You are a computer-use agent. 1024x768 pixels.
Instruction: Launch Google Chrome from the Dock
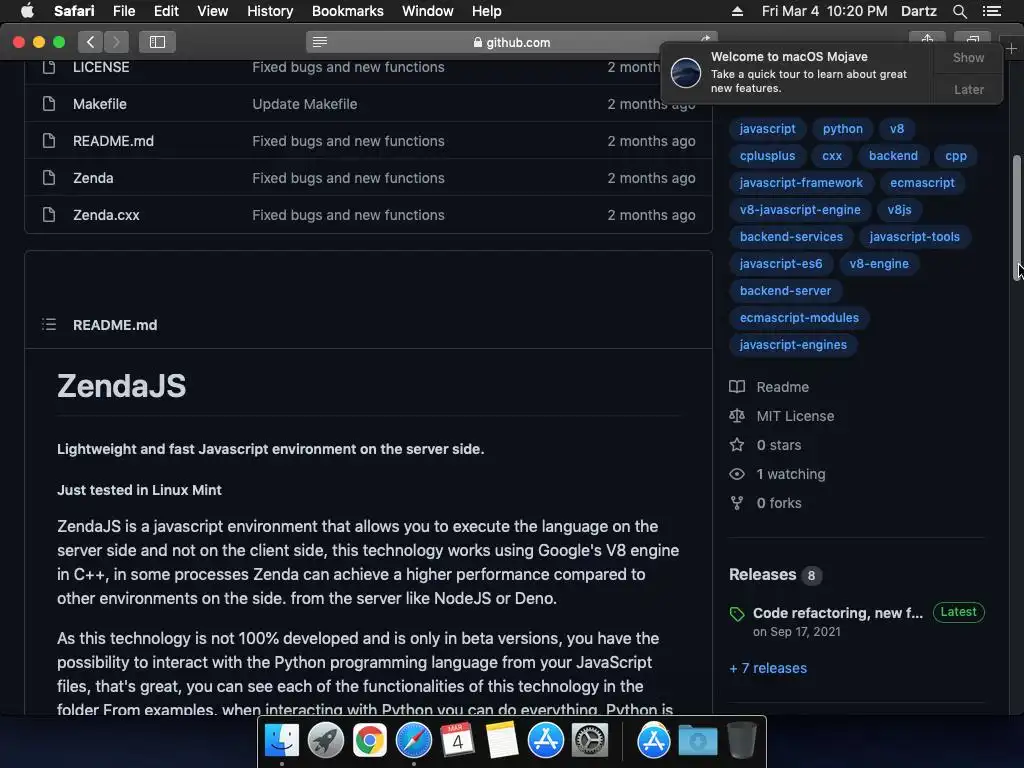[x=369, y=741]
